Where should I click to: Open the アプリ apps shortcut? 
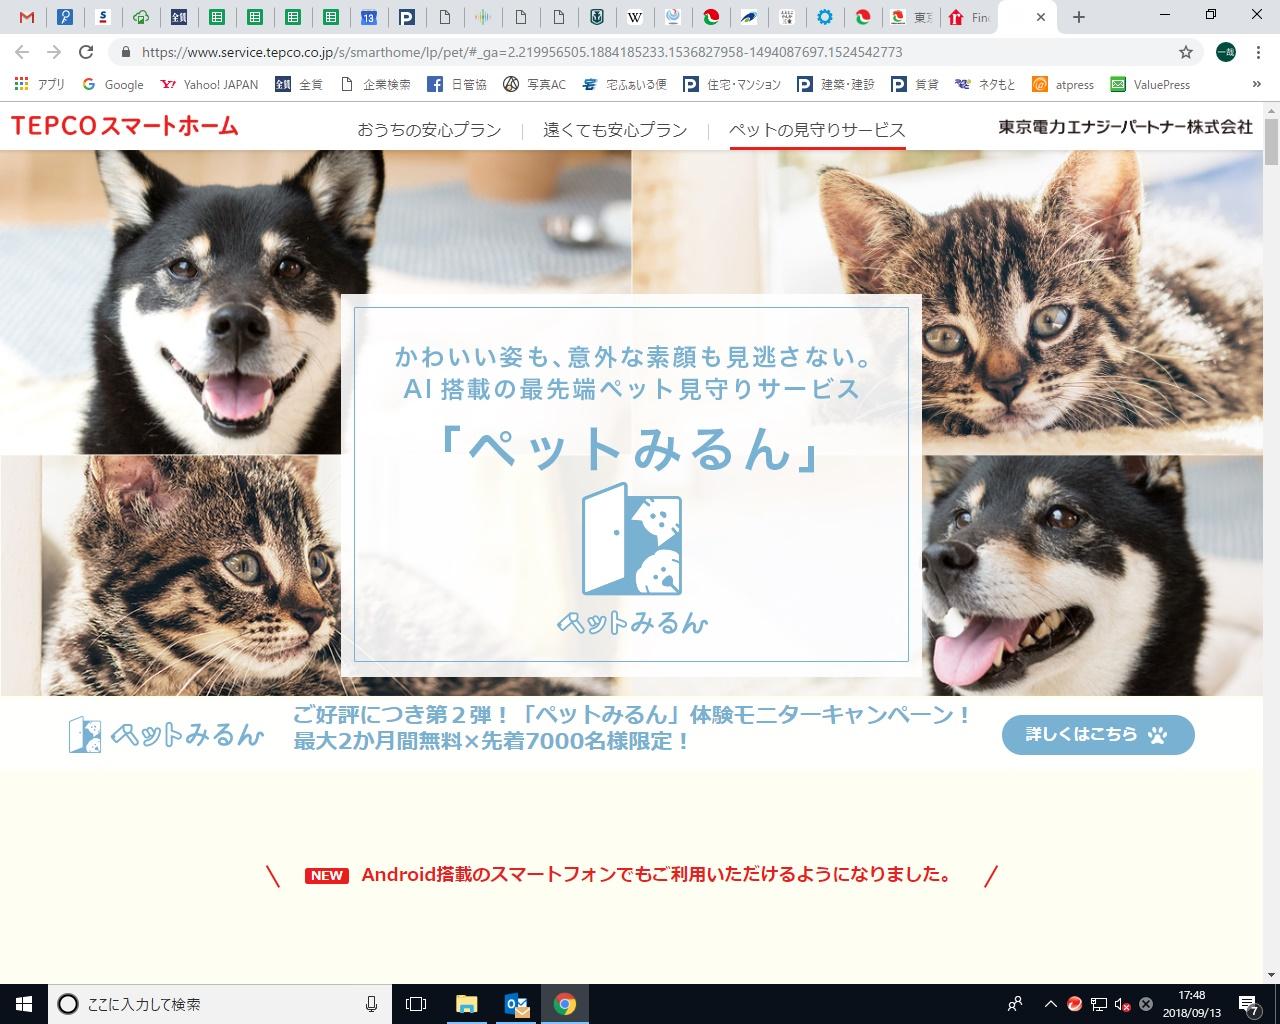(39, 85)
